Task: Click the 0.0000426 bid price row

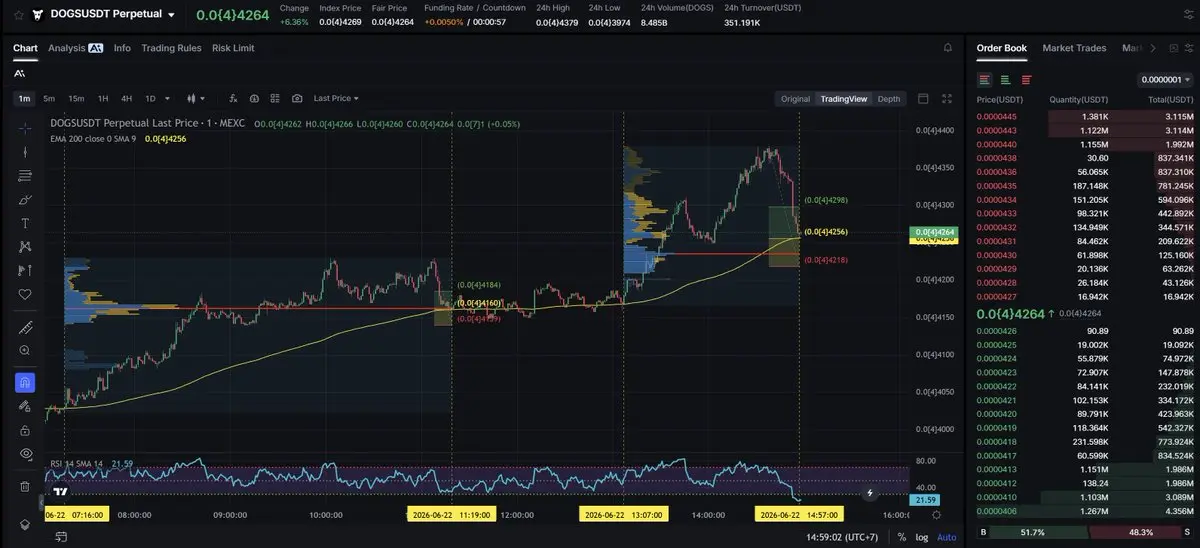Action: [1084, 331]
